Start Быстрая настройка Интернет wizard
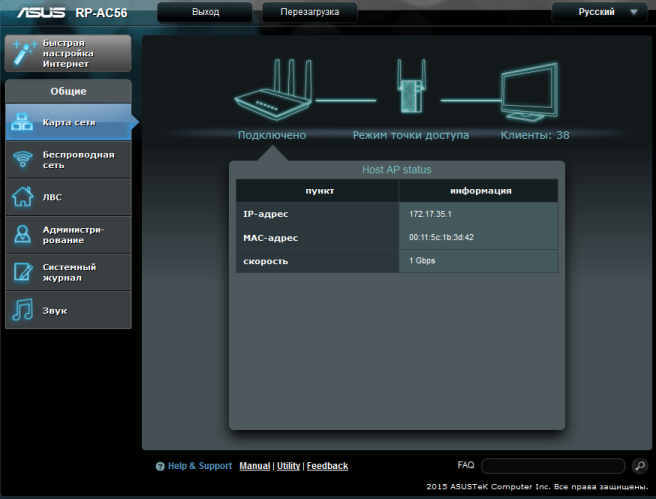Viewport: 656px width, 499px height. coord(68,53)
